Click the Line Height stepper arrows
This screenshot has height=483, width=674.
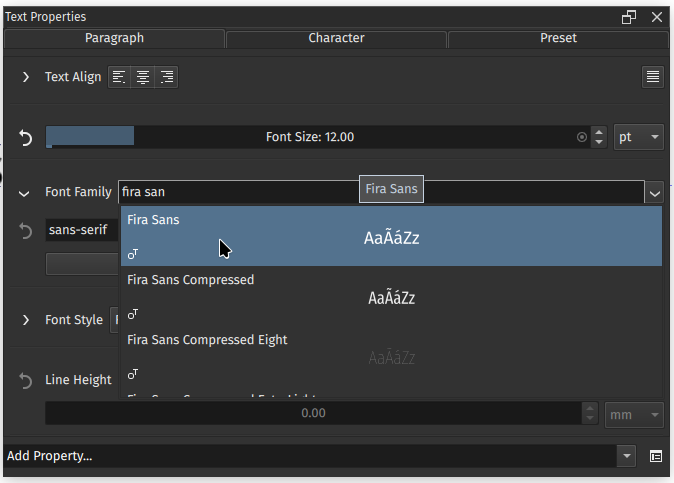[590, 413]
